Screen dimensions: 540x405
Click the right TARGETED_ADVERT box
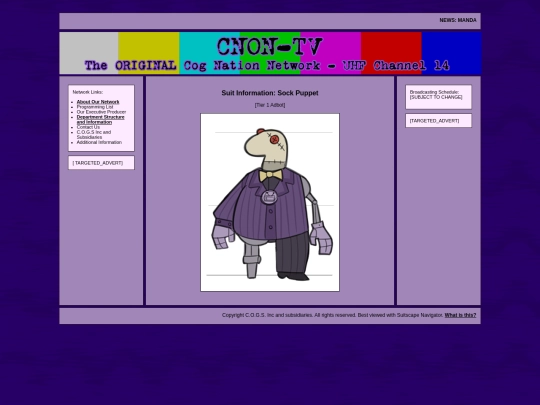438,121
